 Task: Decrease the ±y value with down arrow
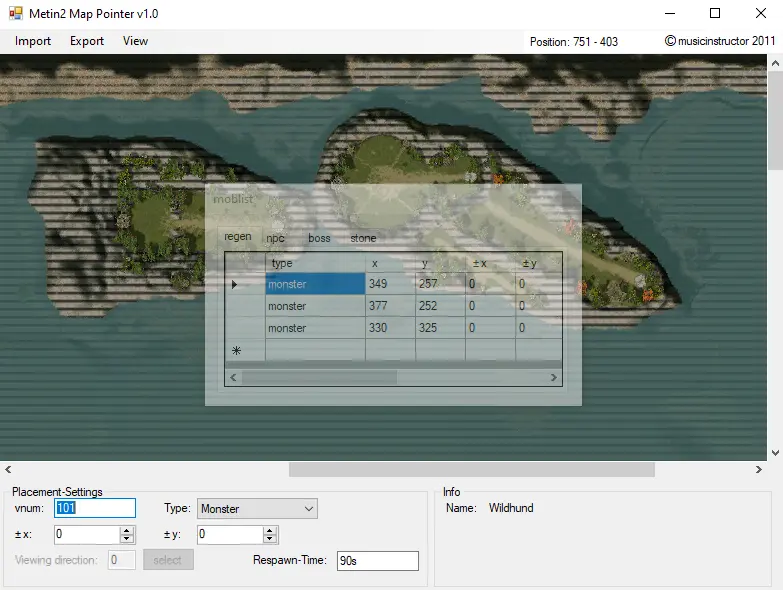270,540
